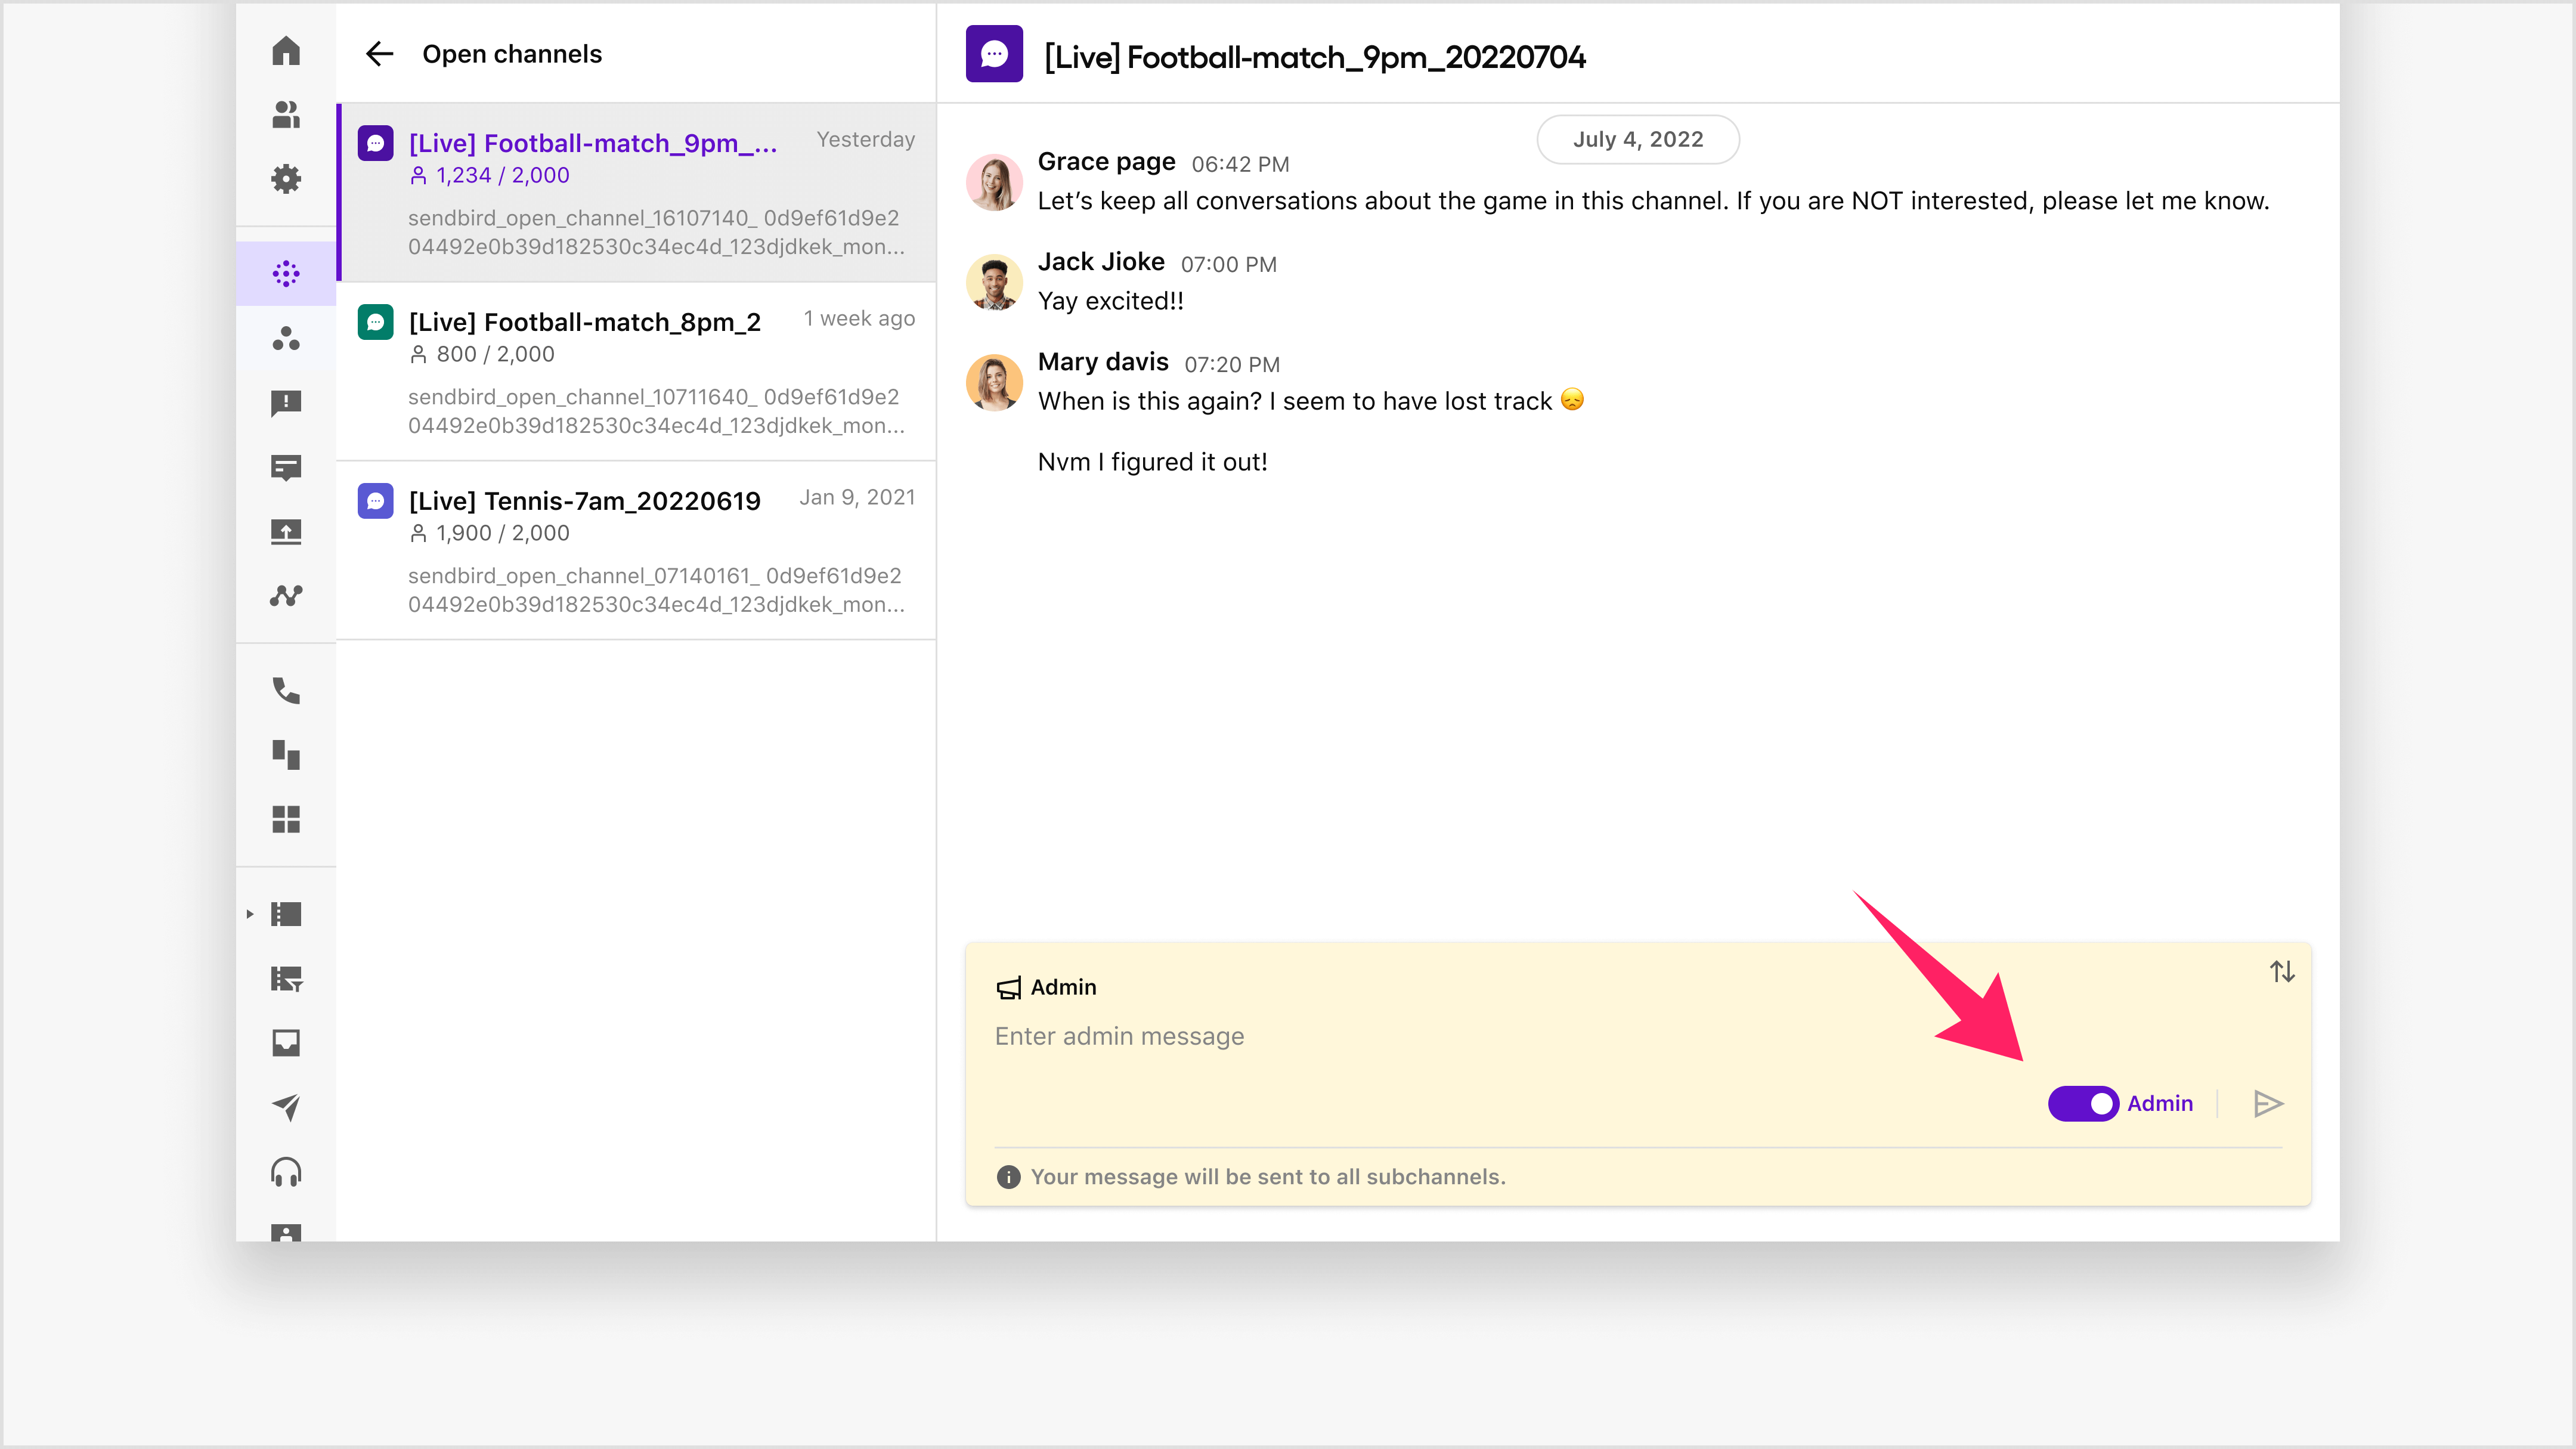Viewport: 2576px width, 1449px height.
Task: Go back from Open channels
Action: click(x=379, y=54)
